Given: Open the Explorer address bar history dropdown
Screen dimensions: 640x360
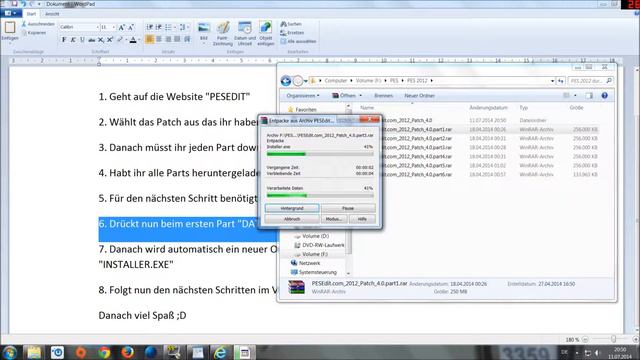Looking at the screenshot, I should click(552, 81).
